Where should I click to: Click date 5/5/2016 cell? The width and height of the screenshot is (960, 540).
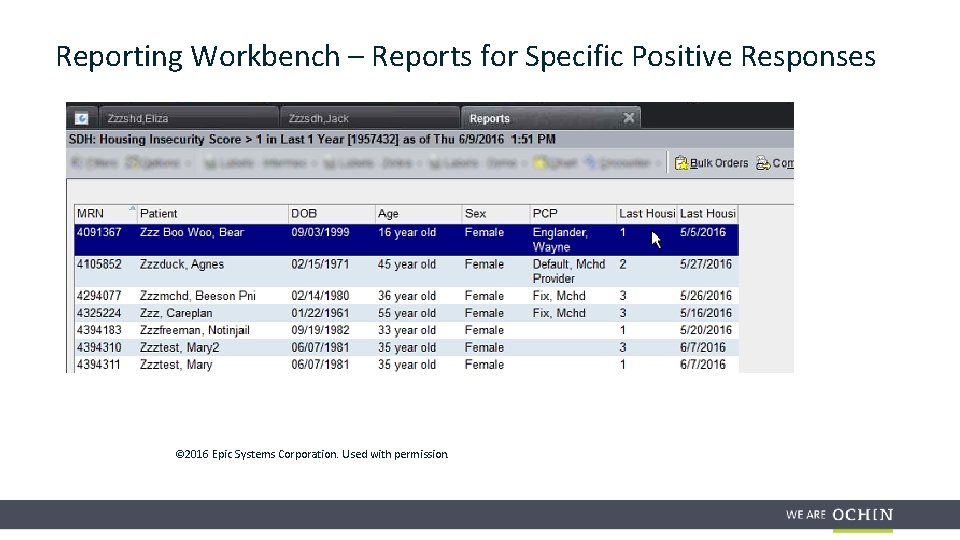pos(703,233)
